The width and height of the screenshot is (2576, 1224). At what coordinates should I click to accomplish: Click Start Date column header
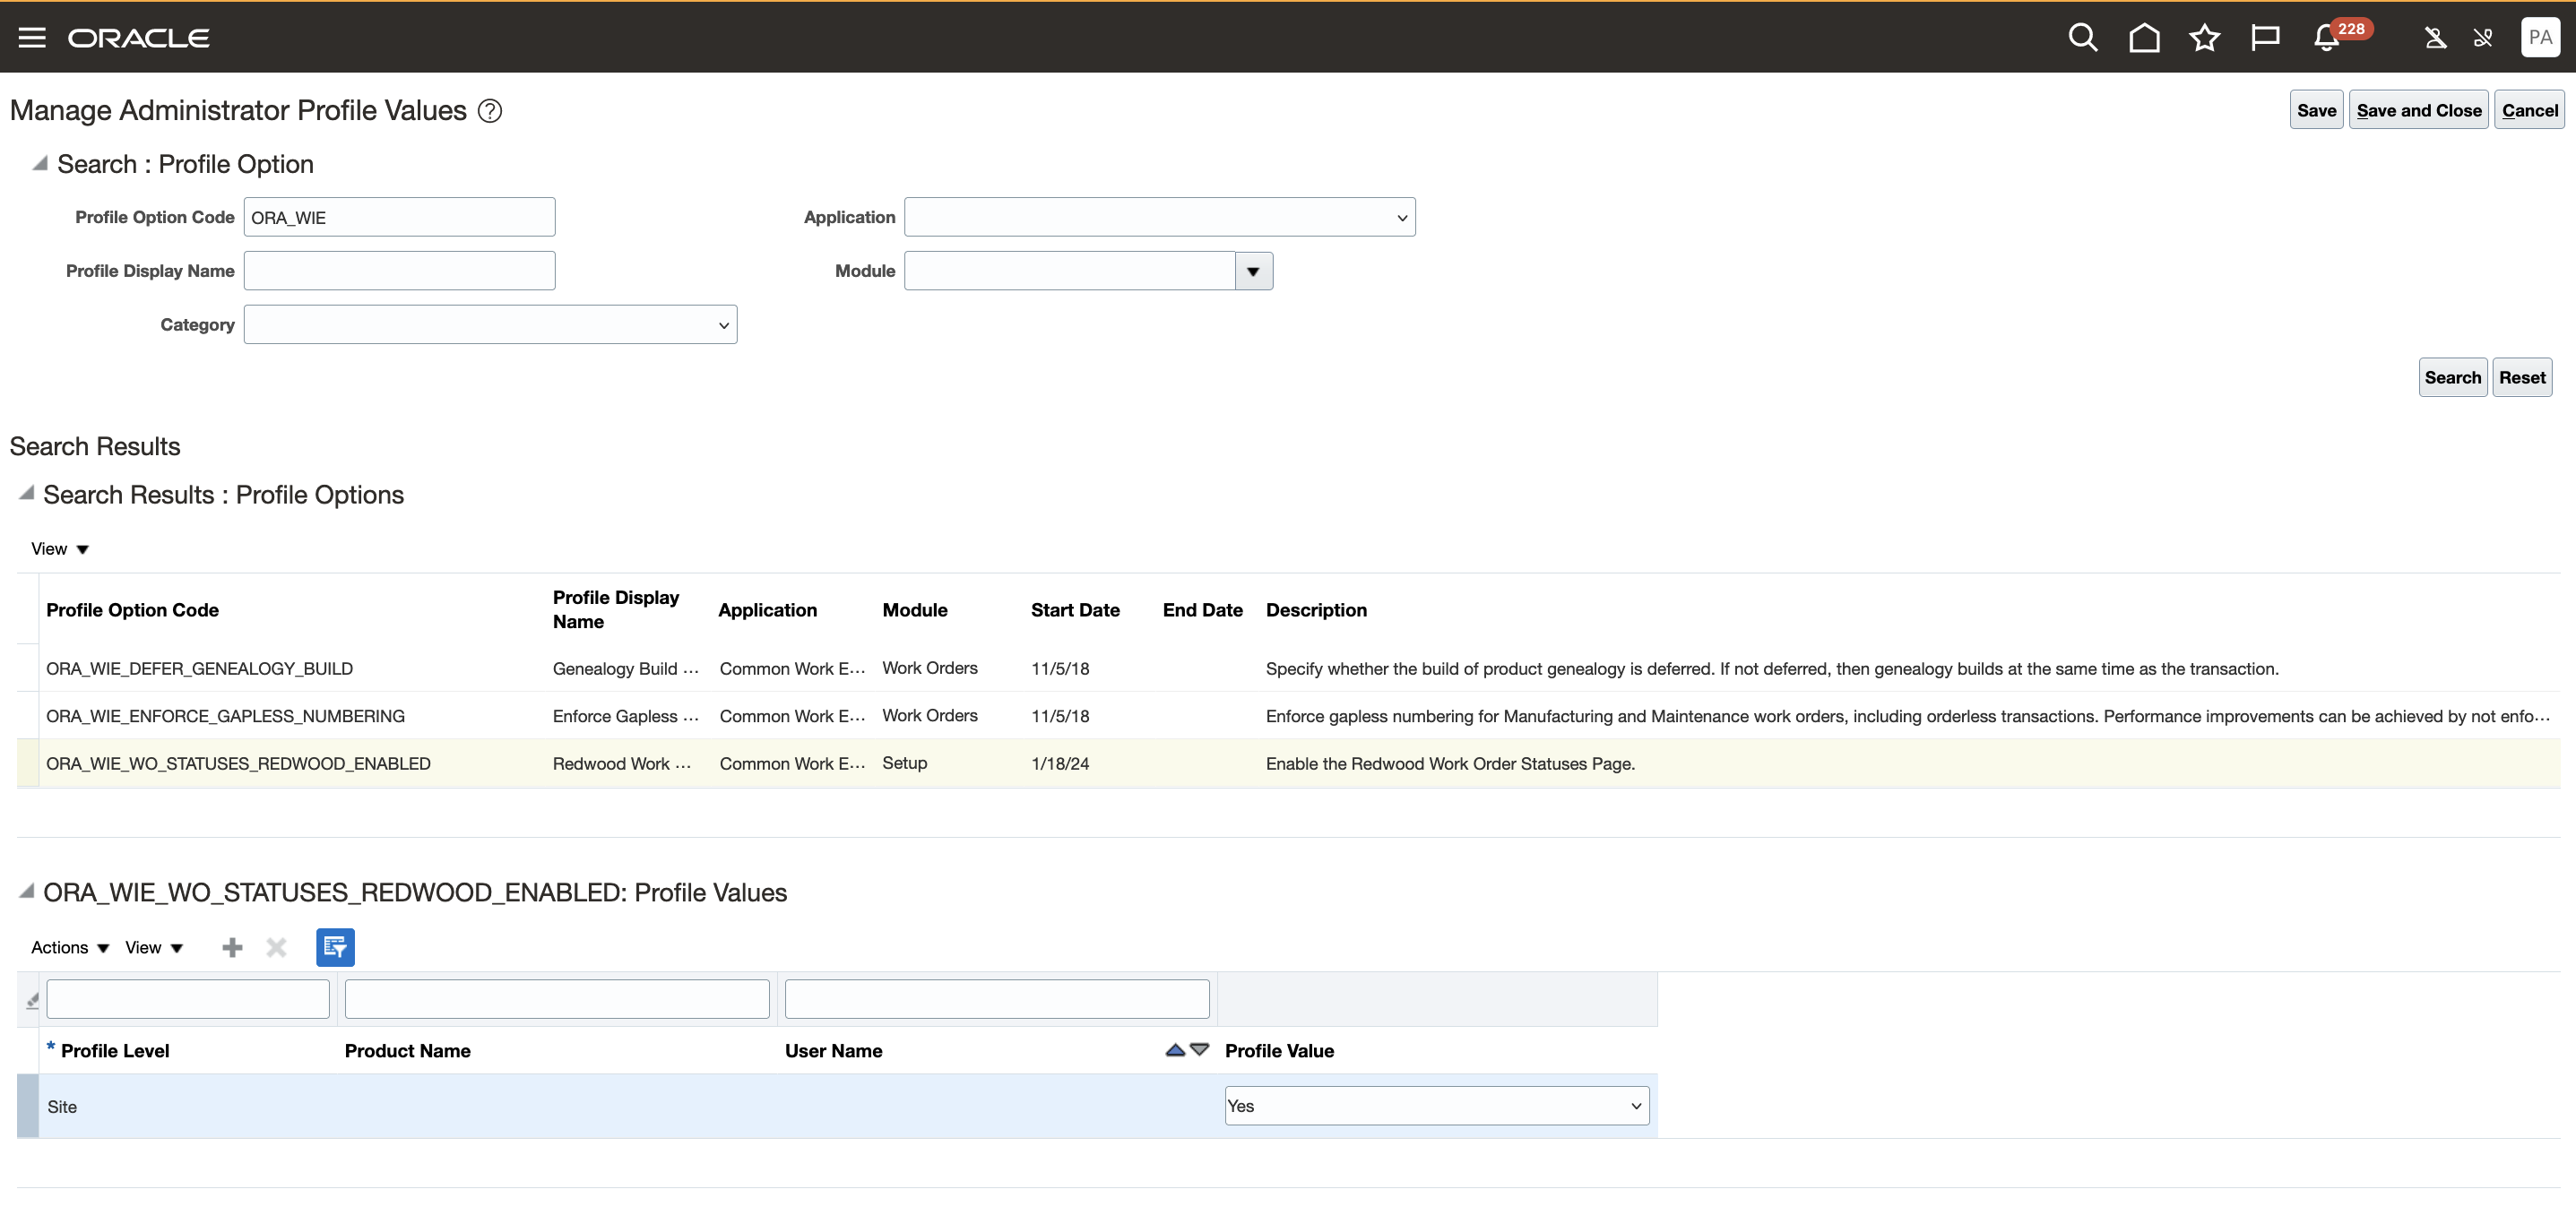pos(1075,610)
